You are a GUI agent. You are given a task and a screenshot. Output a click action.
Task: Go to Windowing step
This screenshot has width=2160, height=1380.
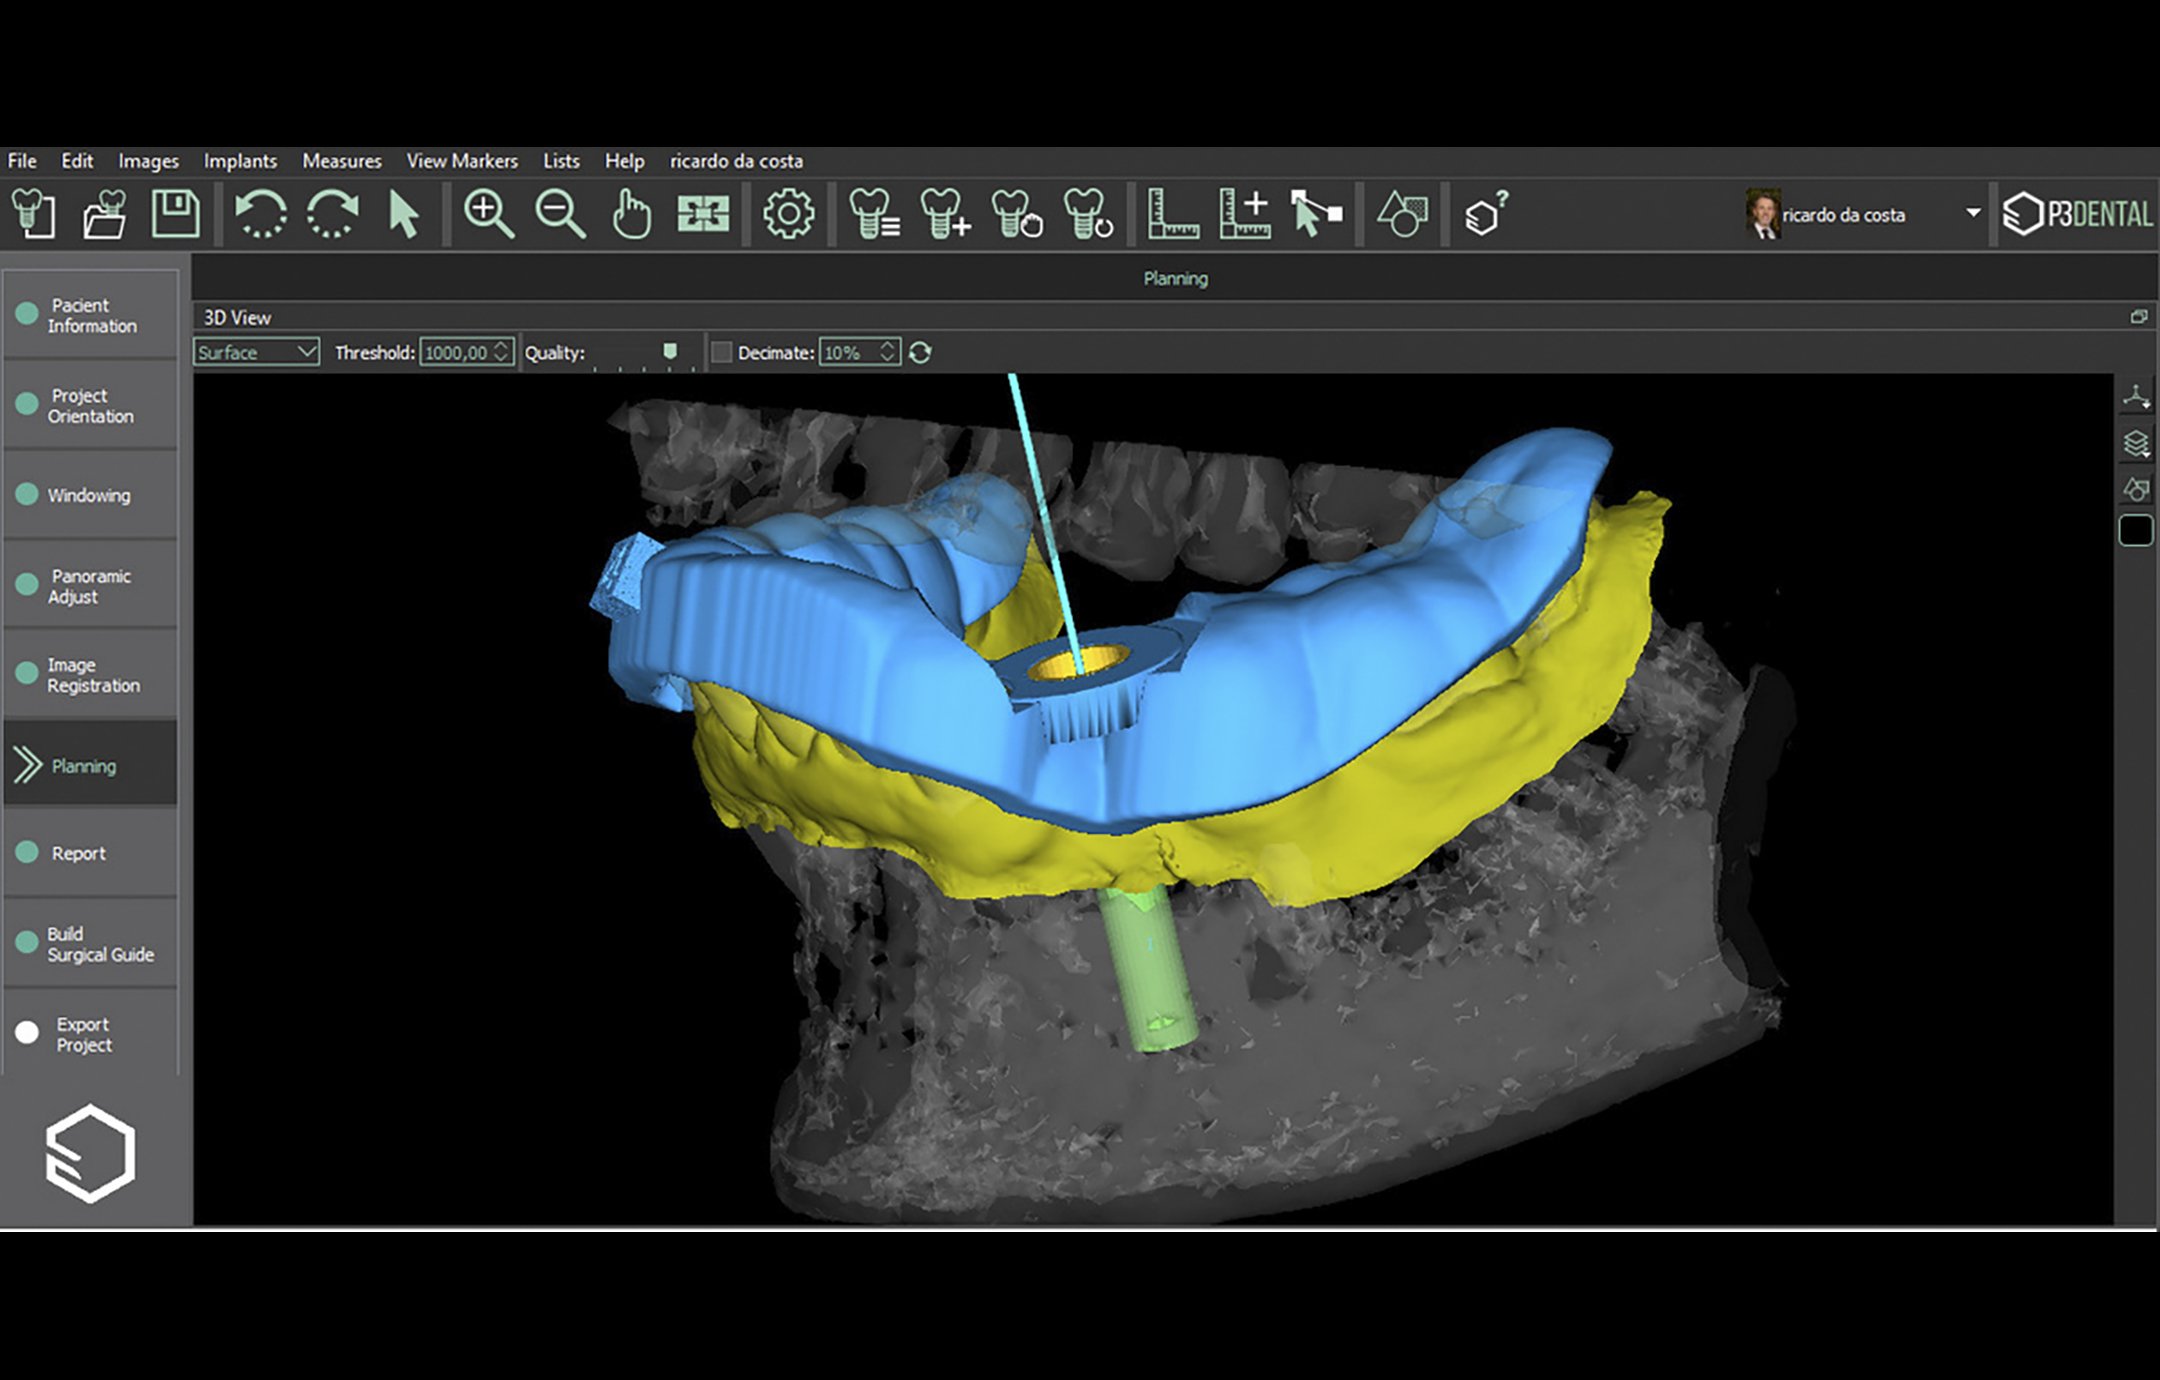[x=90, y=495]
